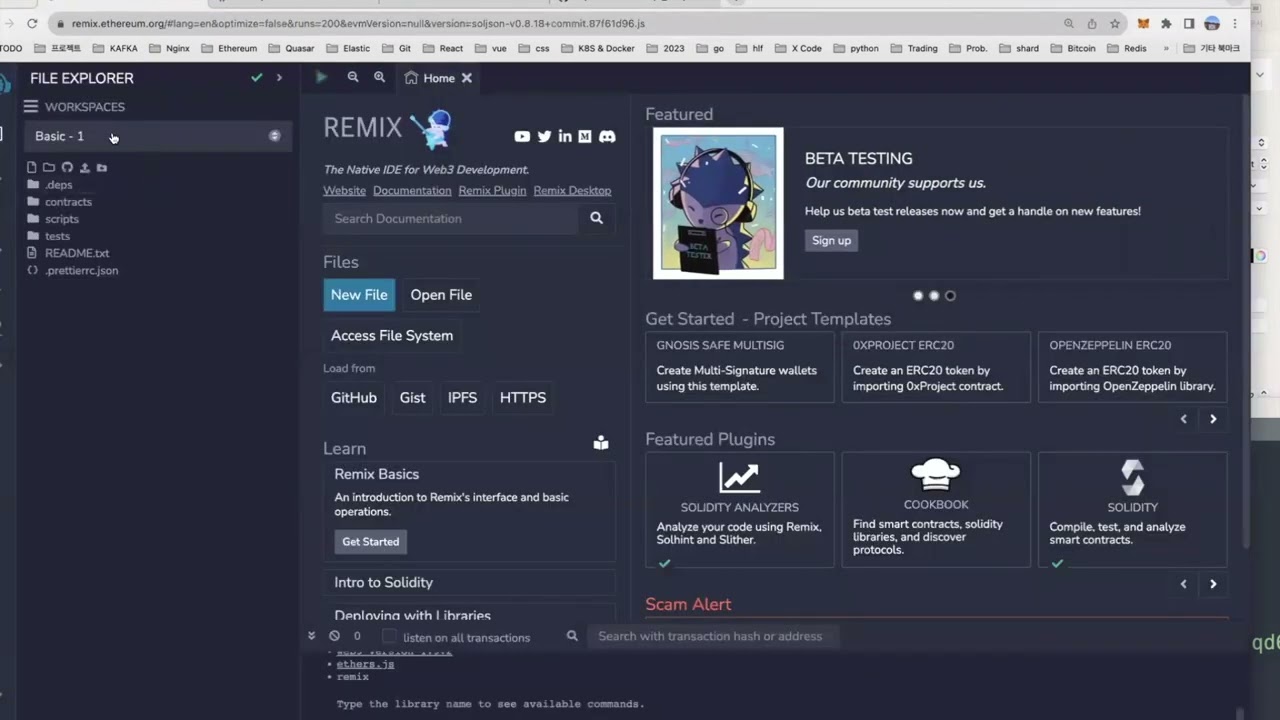Viewport: 1280px width, 720px height.
Task: Next arrow under Featured Plugins
Action: (x=1213, y=584)
